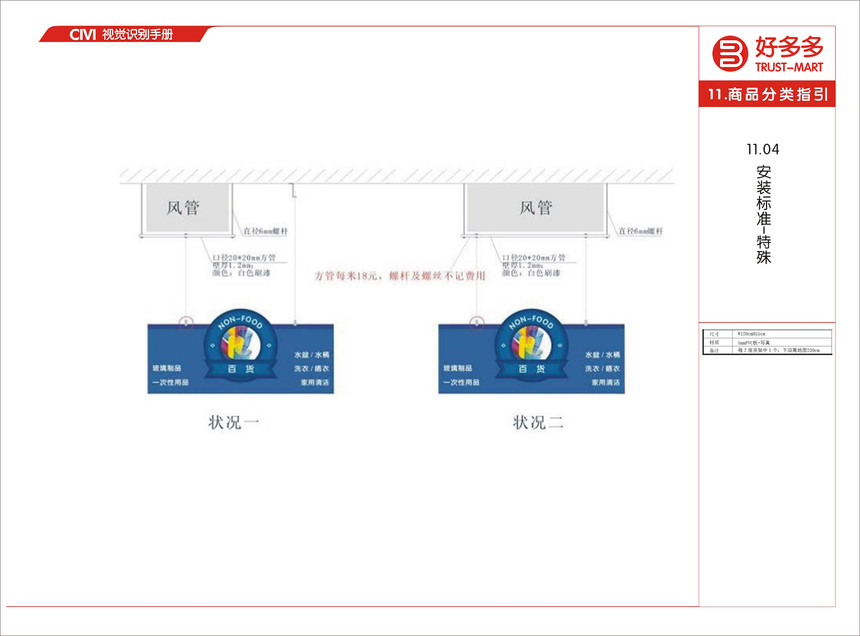Click 一次性用品 on the 状况二 sign

(461, 382)
